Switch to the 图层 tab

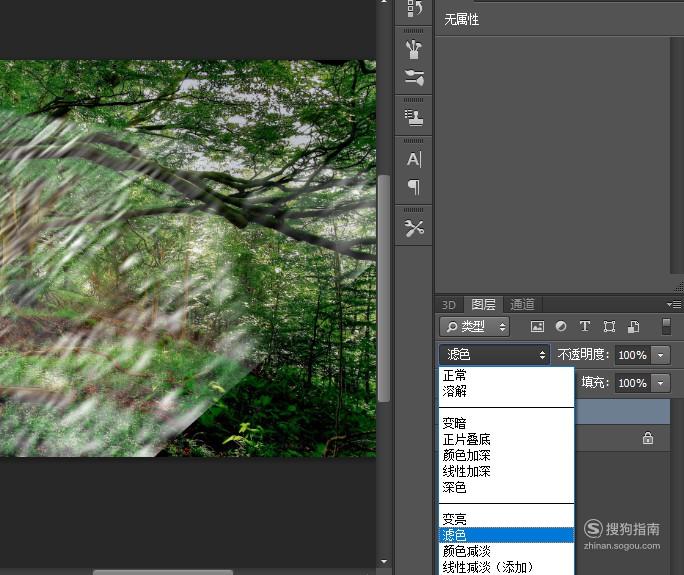(483, 304)
